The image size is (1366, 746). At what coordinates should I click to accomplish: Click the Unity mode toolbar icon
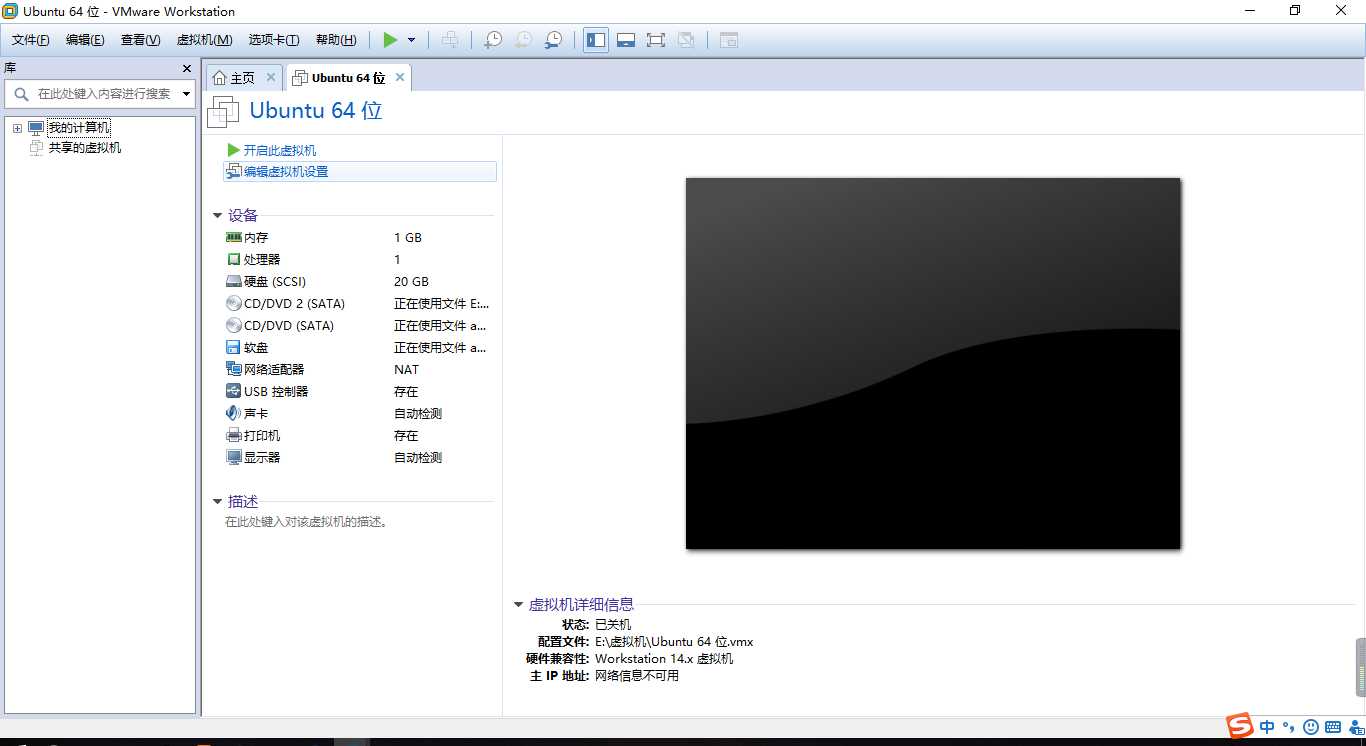[686, 40]
